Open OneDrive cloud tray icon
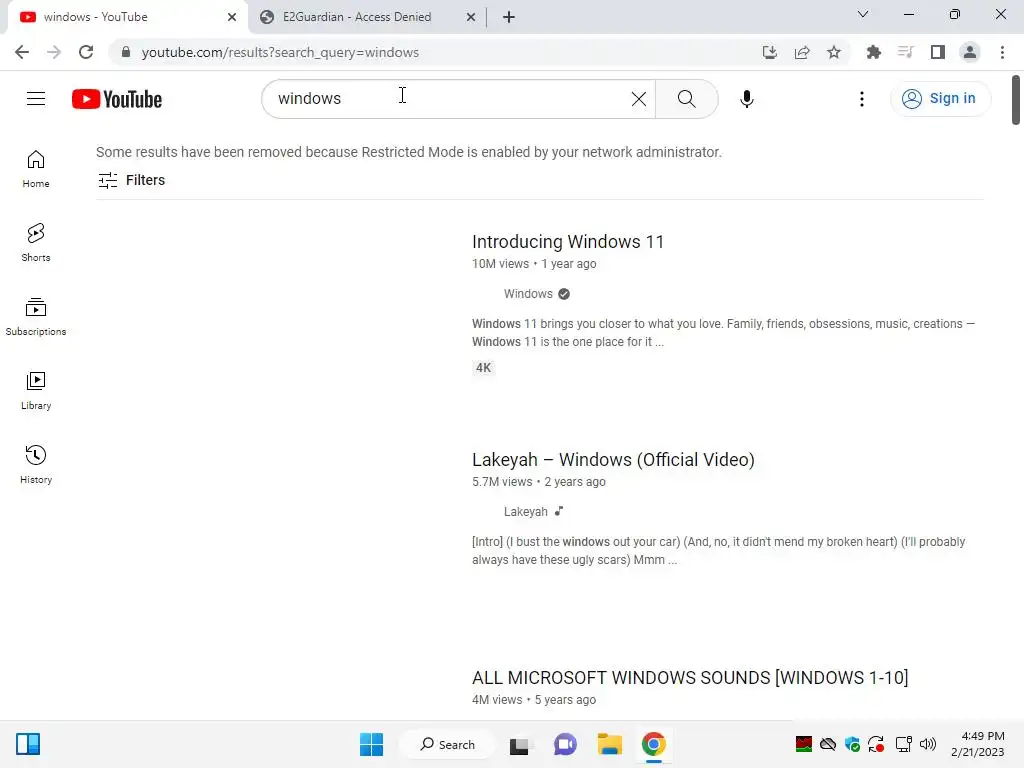Viewport: 1024px width, 768px height. (x=828, y=744)
